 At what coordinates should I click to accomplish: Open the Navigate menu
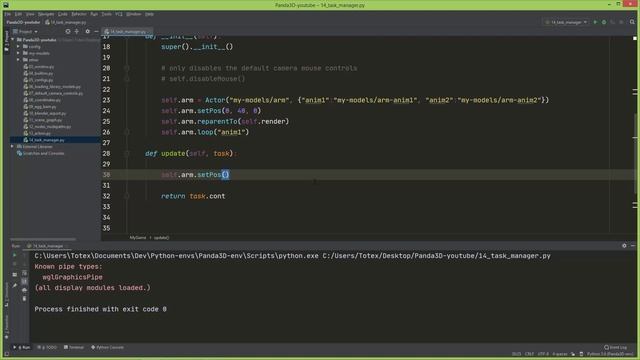click(x=46, y=14)
